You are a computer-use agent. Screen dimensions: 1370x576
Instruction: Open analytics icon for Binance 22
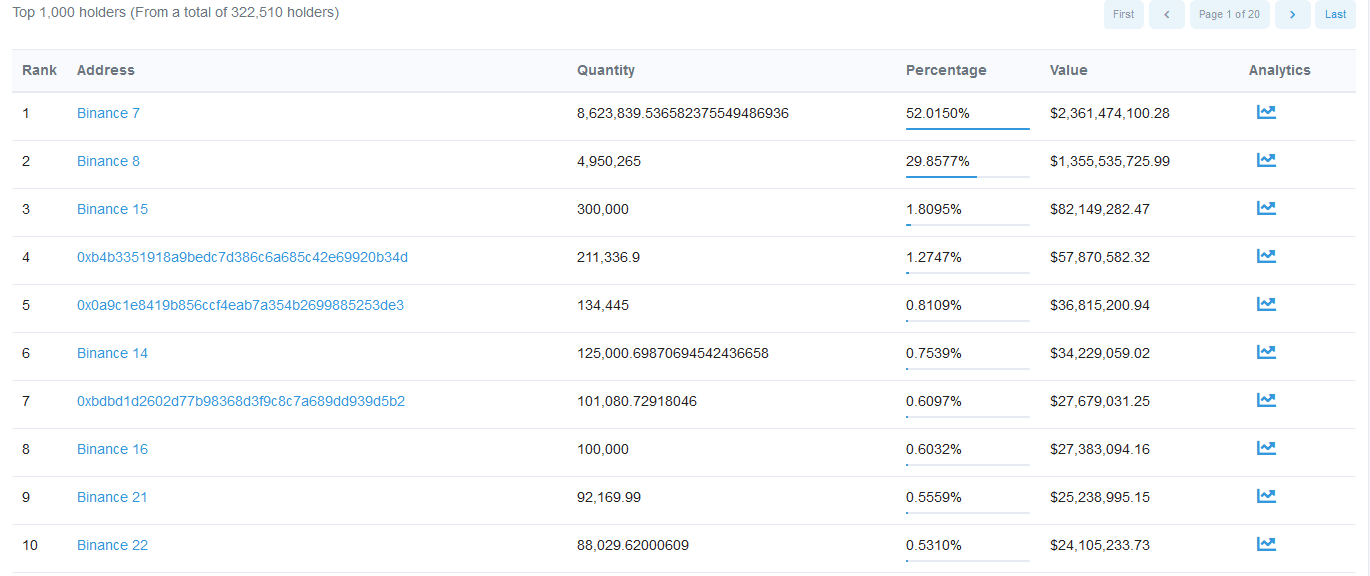point(1266,545)
